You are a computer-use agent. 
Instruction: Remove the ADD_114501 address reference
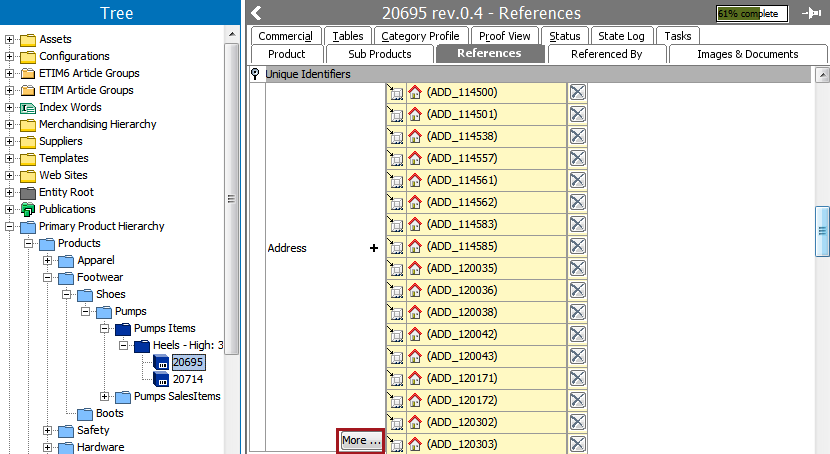(578, 114)
